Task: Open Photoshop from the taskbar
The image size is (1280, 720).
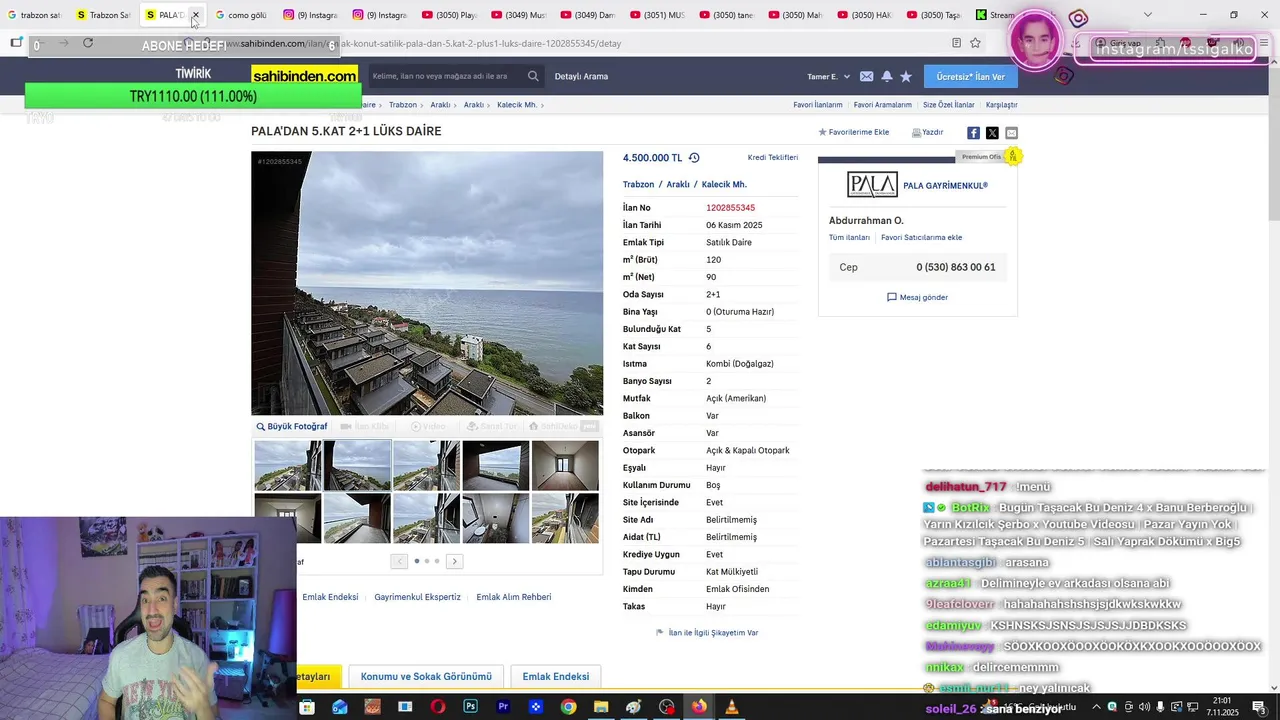Action: (470, 707)
